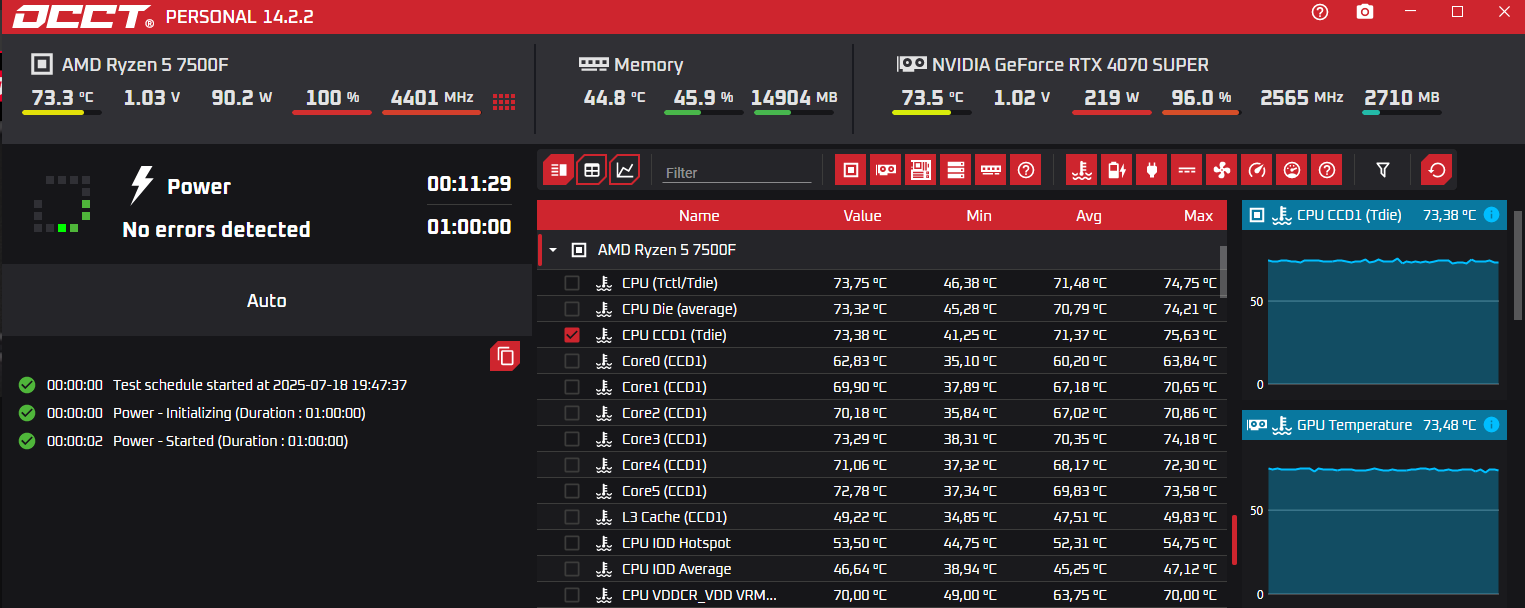The image size is (1525, 608).
Task: Filter sensors by CPU hardware
Action: 850,170
